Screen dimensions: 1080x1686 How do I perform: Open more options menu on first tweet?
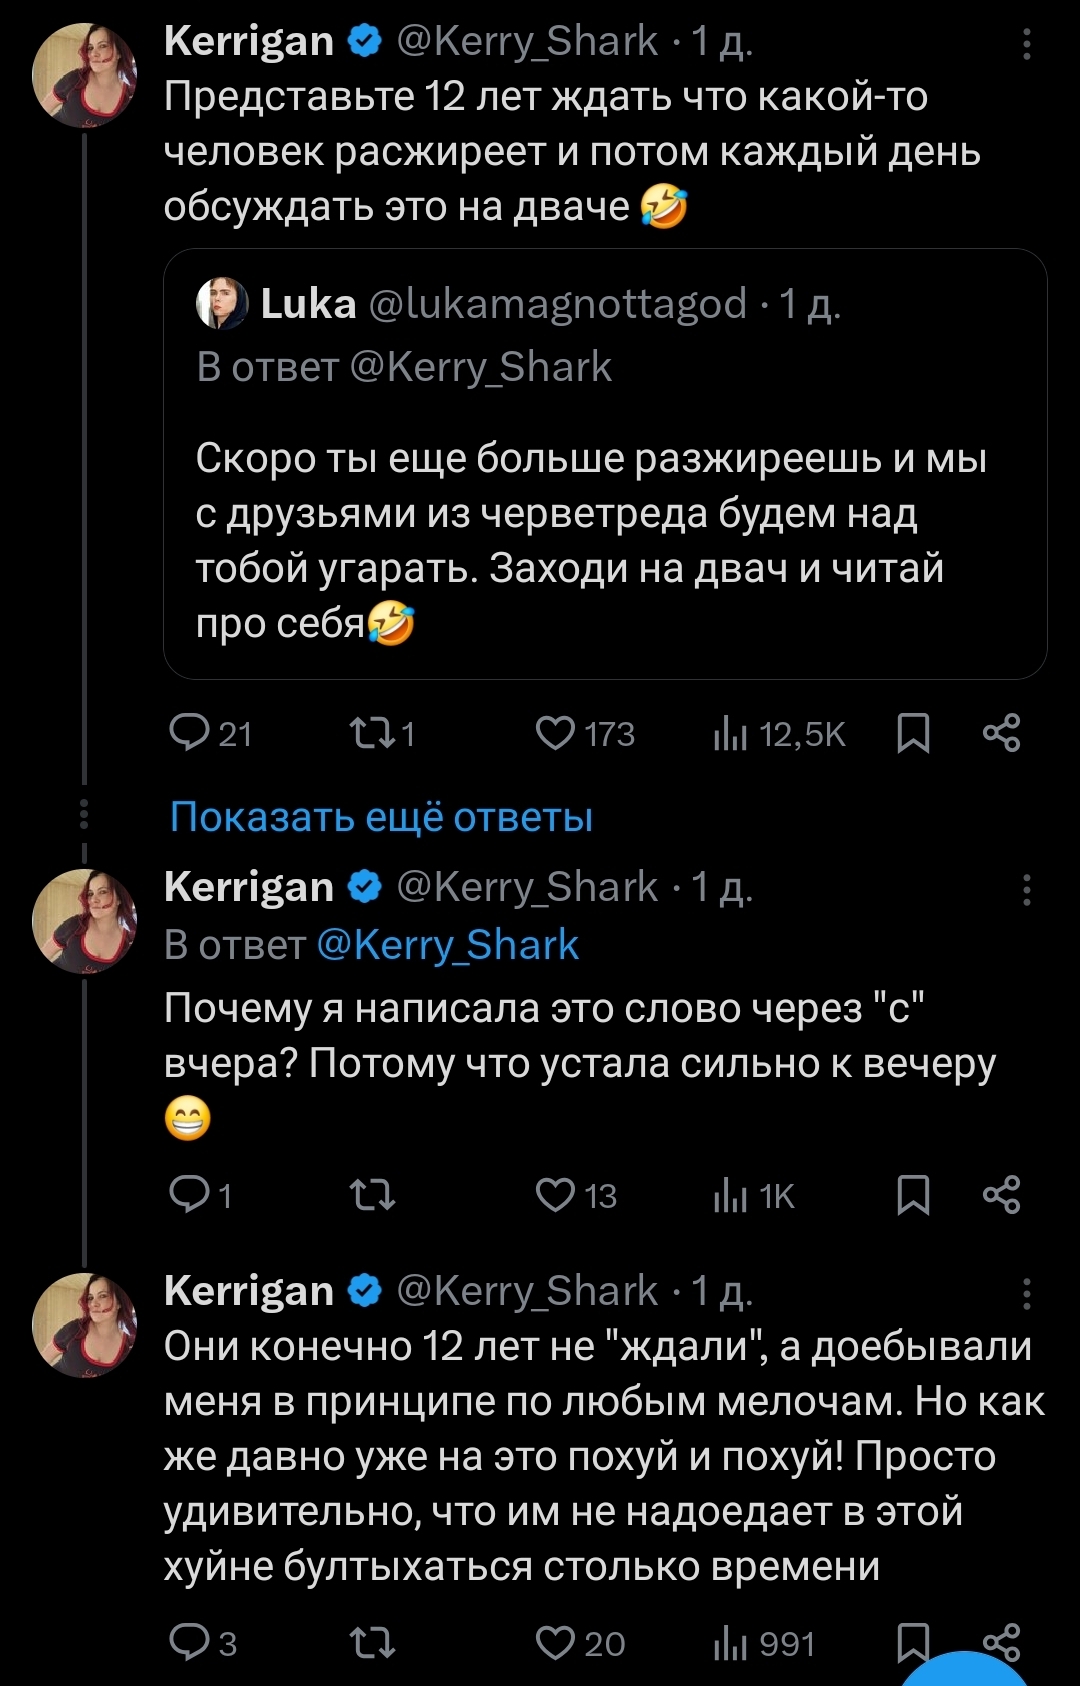tap(1026, 44)
